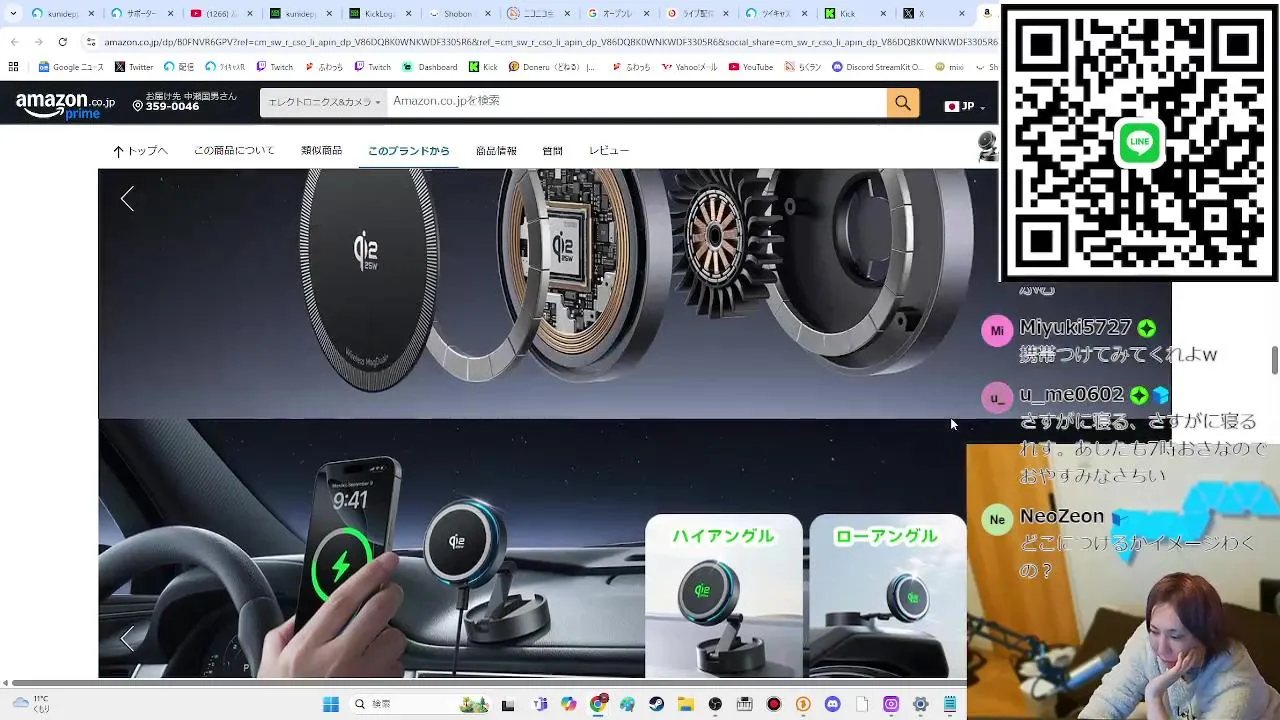Open the bookmarks bar apps grid icon

[x=13, y=67]
